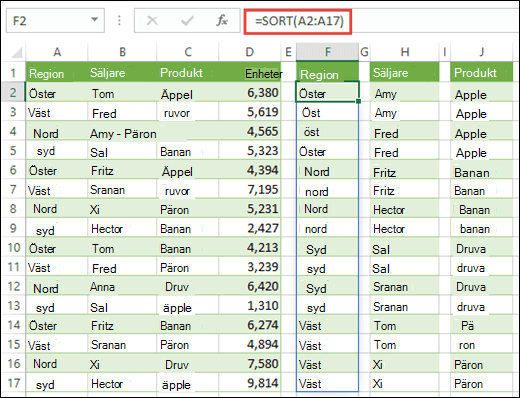Click Sal in cell H10
This screenshot has height=398, width=520.
point(381,250)
